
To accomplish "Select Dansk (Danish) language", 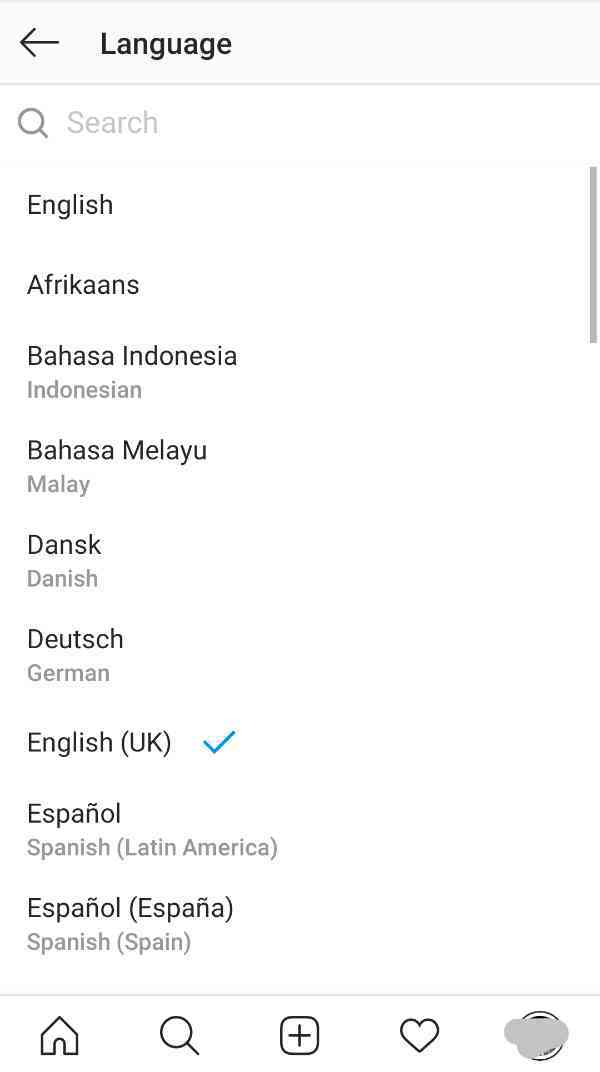I will click(300, 561).
